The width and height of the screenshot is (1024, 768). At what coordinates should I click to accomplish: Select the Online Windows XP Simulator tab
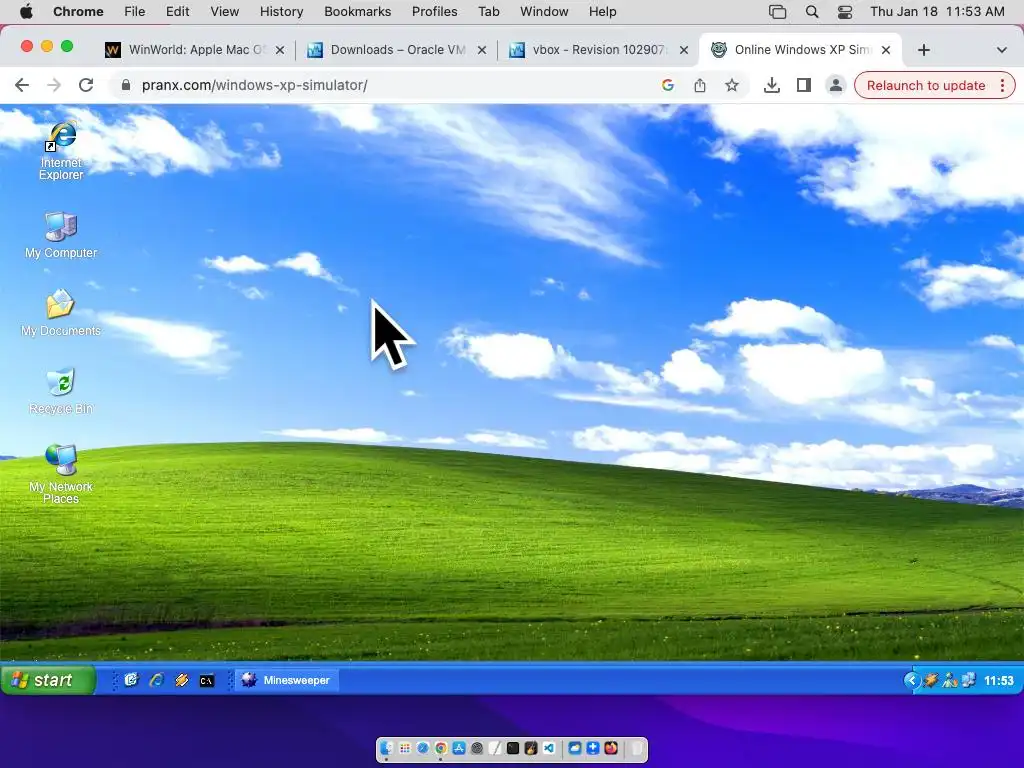[801, 50]
